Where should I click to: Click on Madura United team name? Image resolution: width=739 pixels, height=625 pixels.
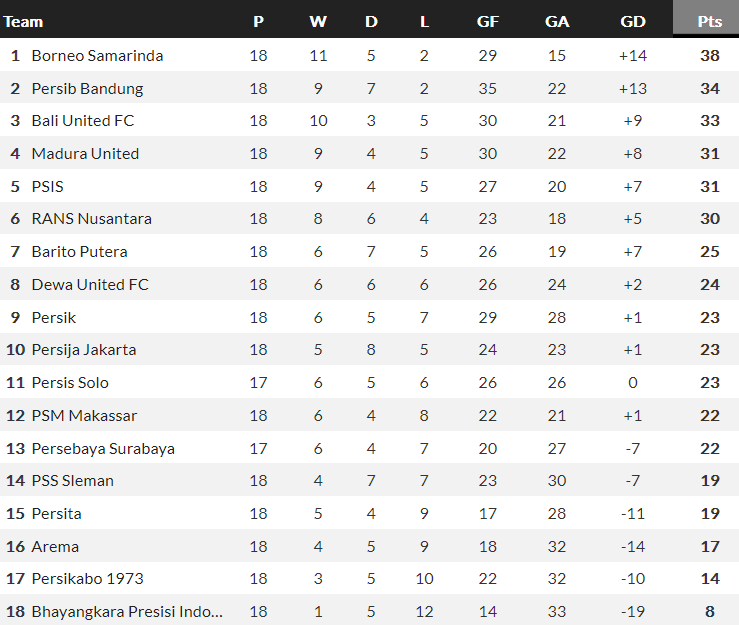tap(85, 154)
